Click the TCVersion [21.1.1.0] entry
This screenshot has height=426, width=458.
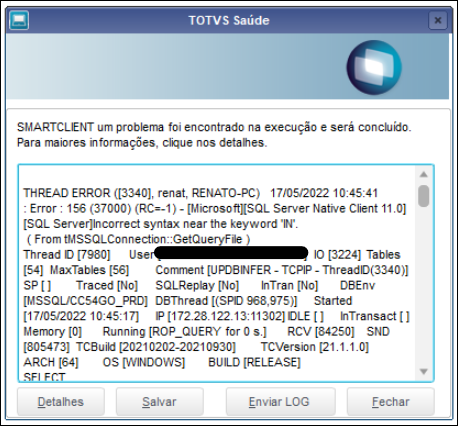click(x=315, y=347)
